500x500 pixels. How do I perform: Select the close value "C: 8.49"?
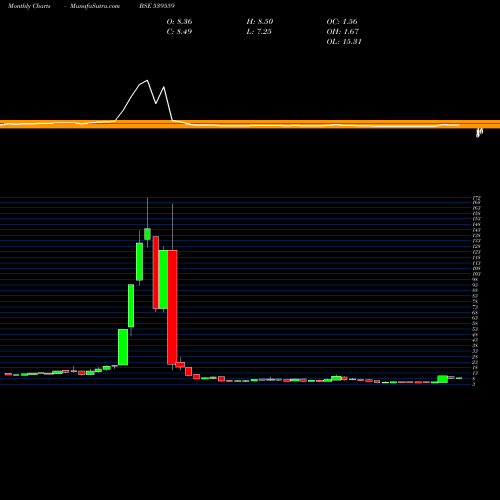(x=179, y=32)
